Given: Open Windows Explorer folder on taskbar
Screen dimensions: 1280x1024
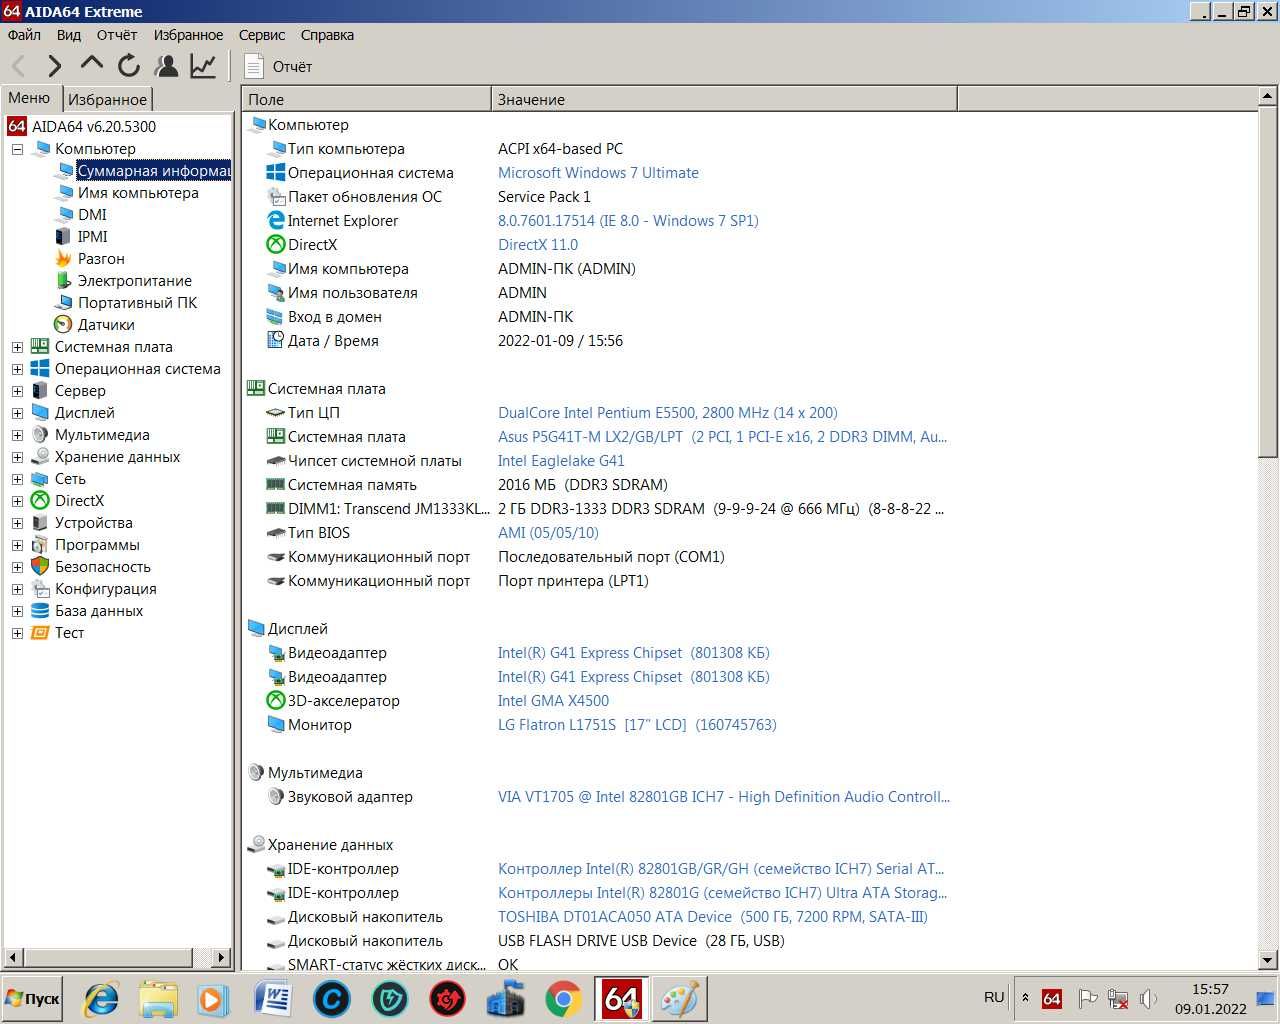Looking at the screenshot, I should (x=158, y=999).
